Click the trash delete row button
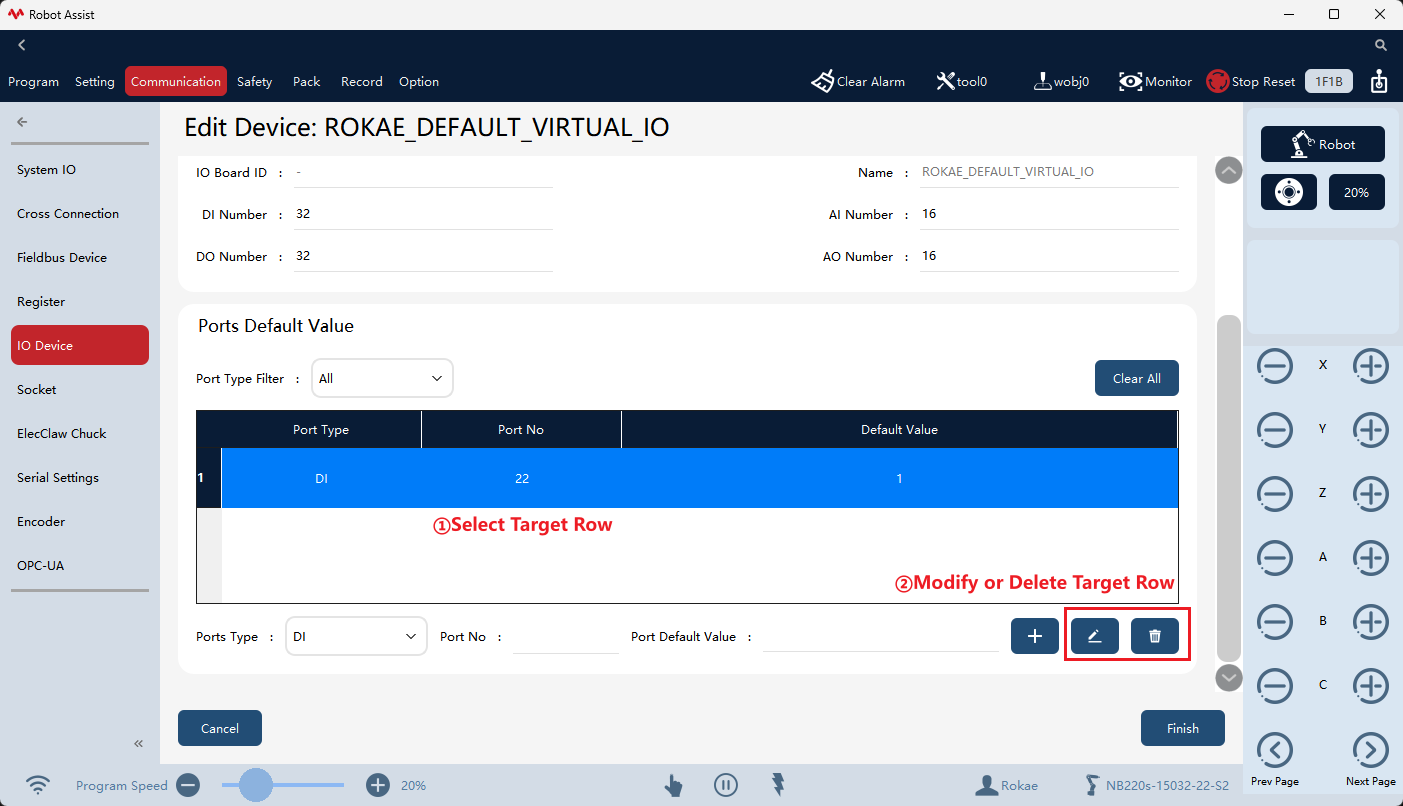The height and width of the screenshot is (806, 1403). pos(1155,636)
